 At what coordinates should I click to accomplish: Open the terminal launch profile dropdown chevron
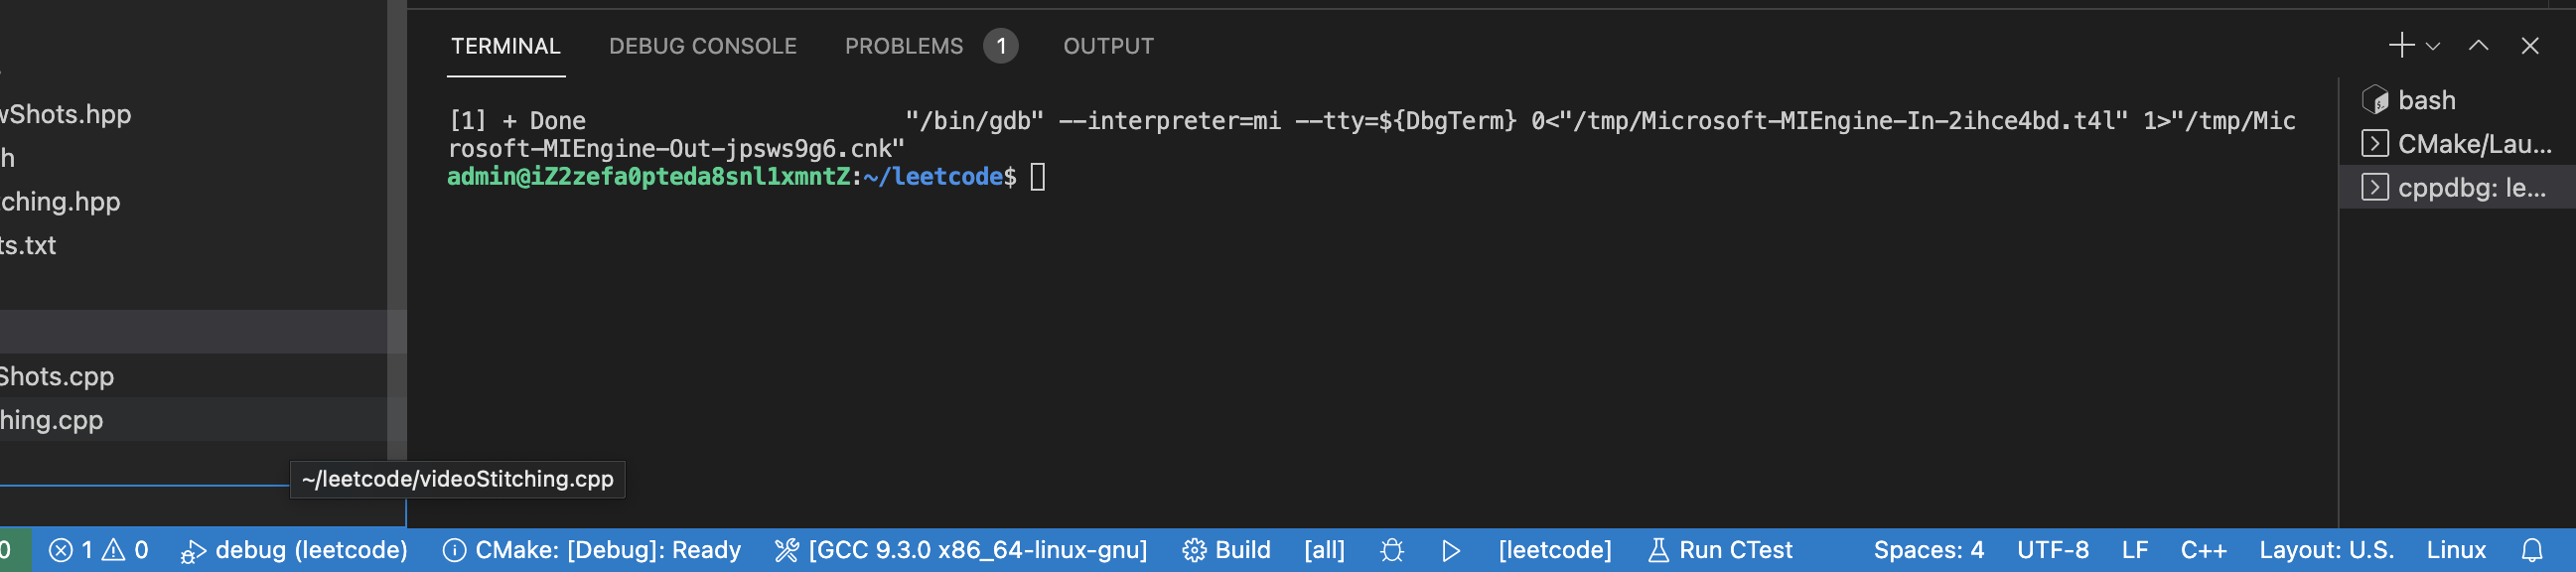(x=2433, y=47)
